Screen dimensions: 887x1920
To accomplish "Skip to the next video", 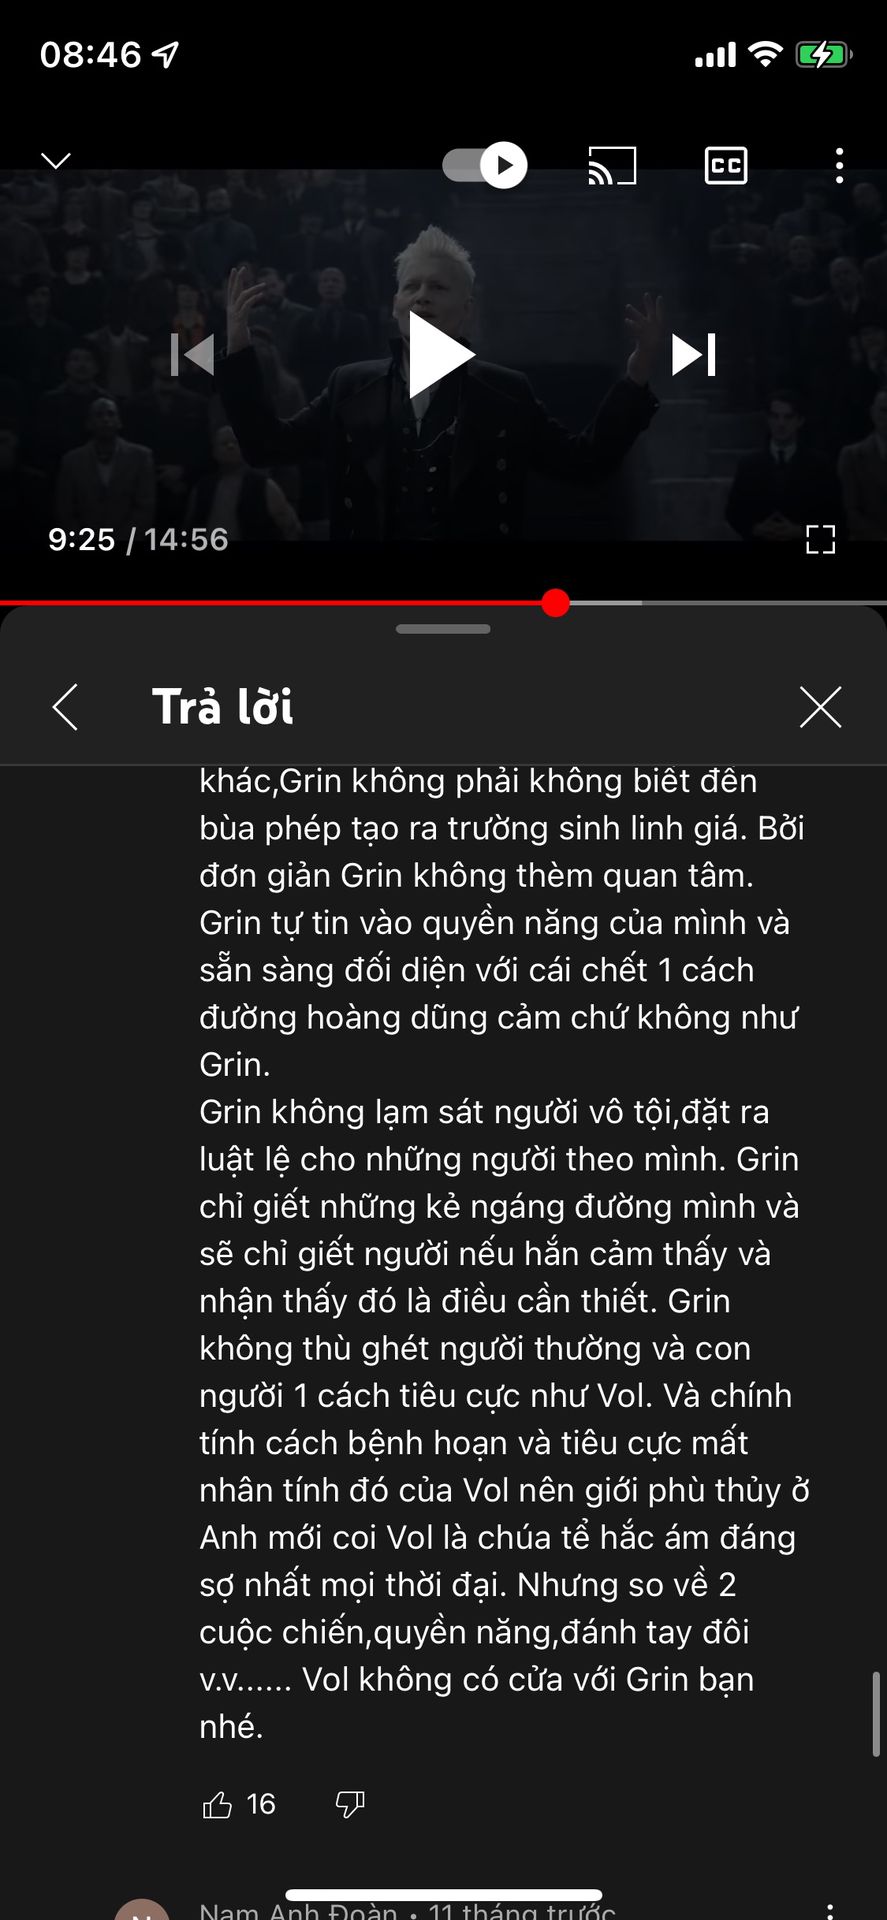I will coord(694,354).
